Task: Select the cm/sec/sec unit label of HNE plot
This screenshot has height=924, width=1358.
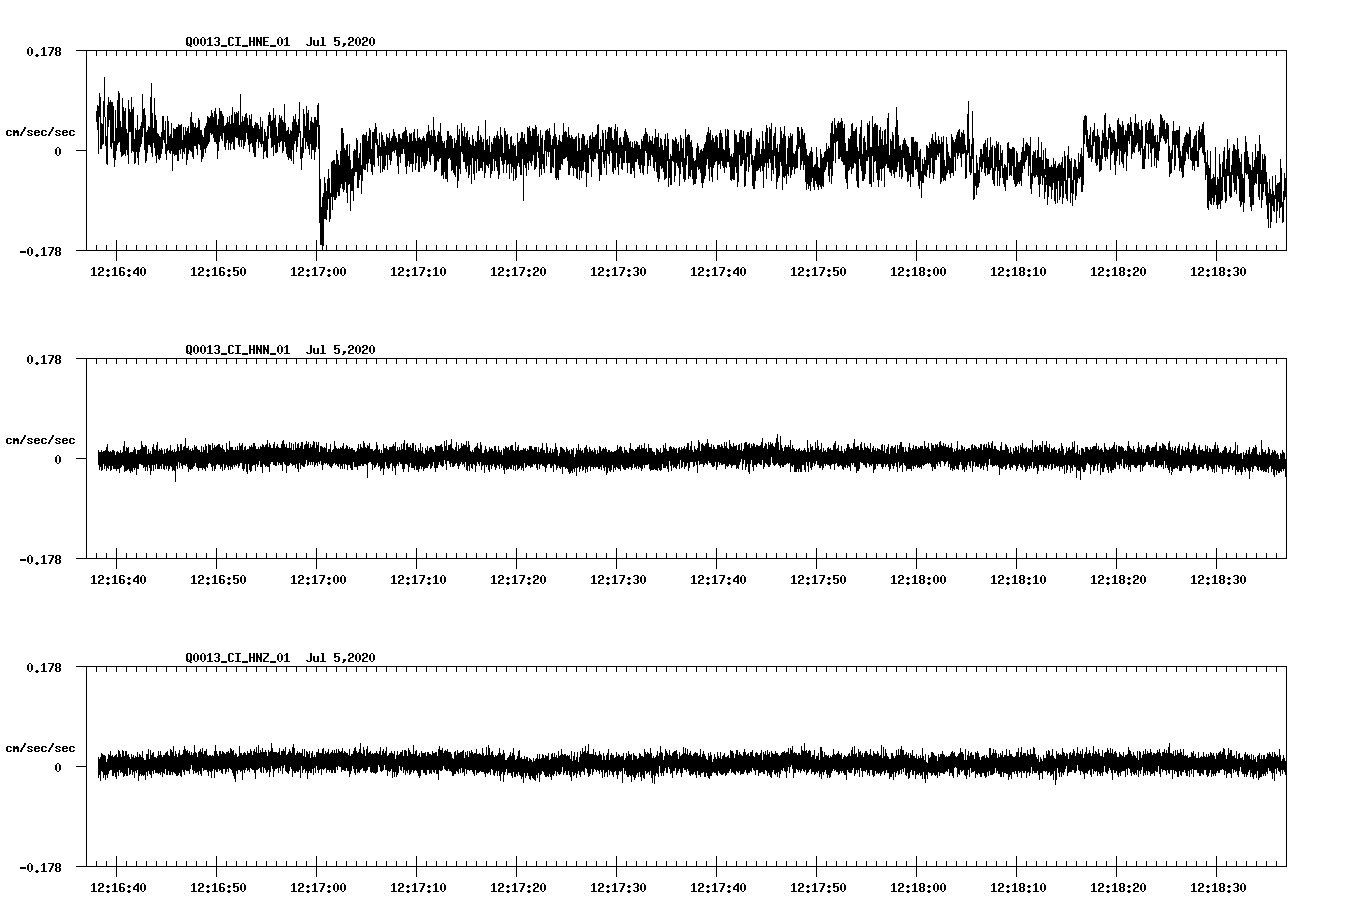Action: point(40,132)
